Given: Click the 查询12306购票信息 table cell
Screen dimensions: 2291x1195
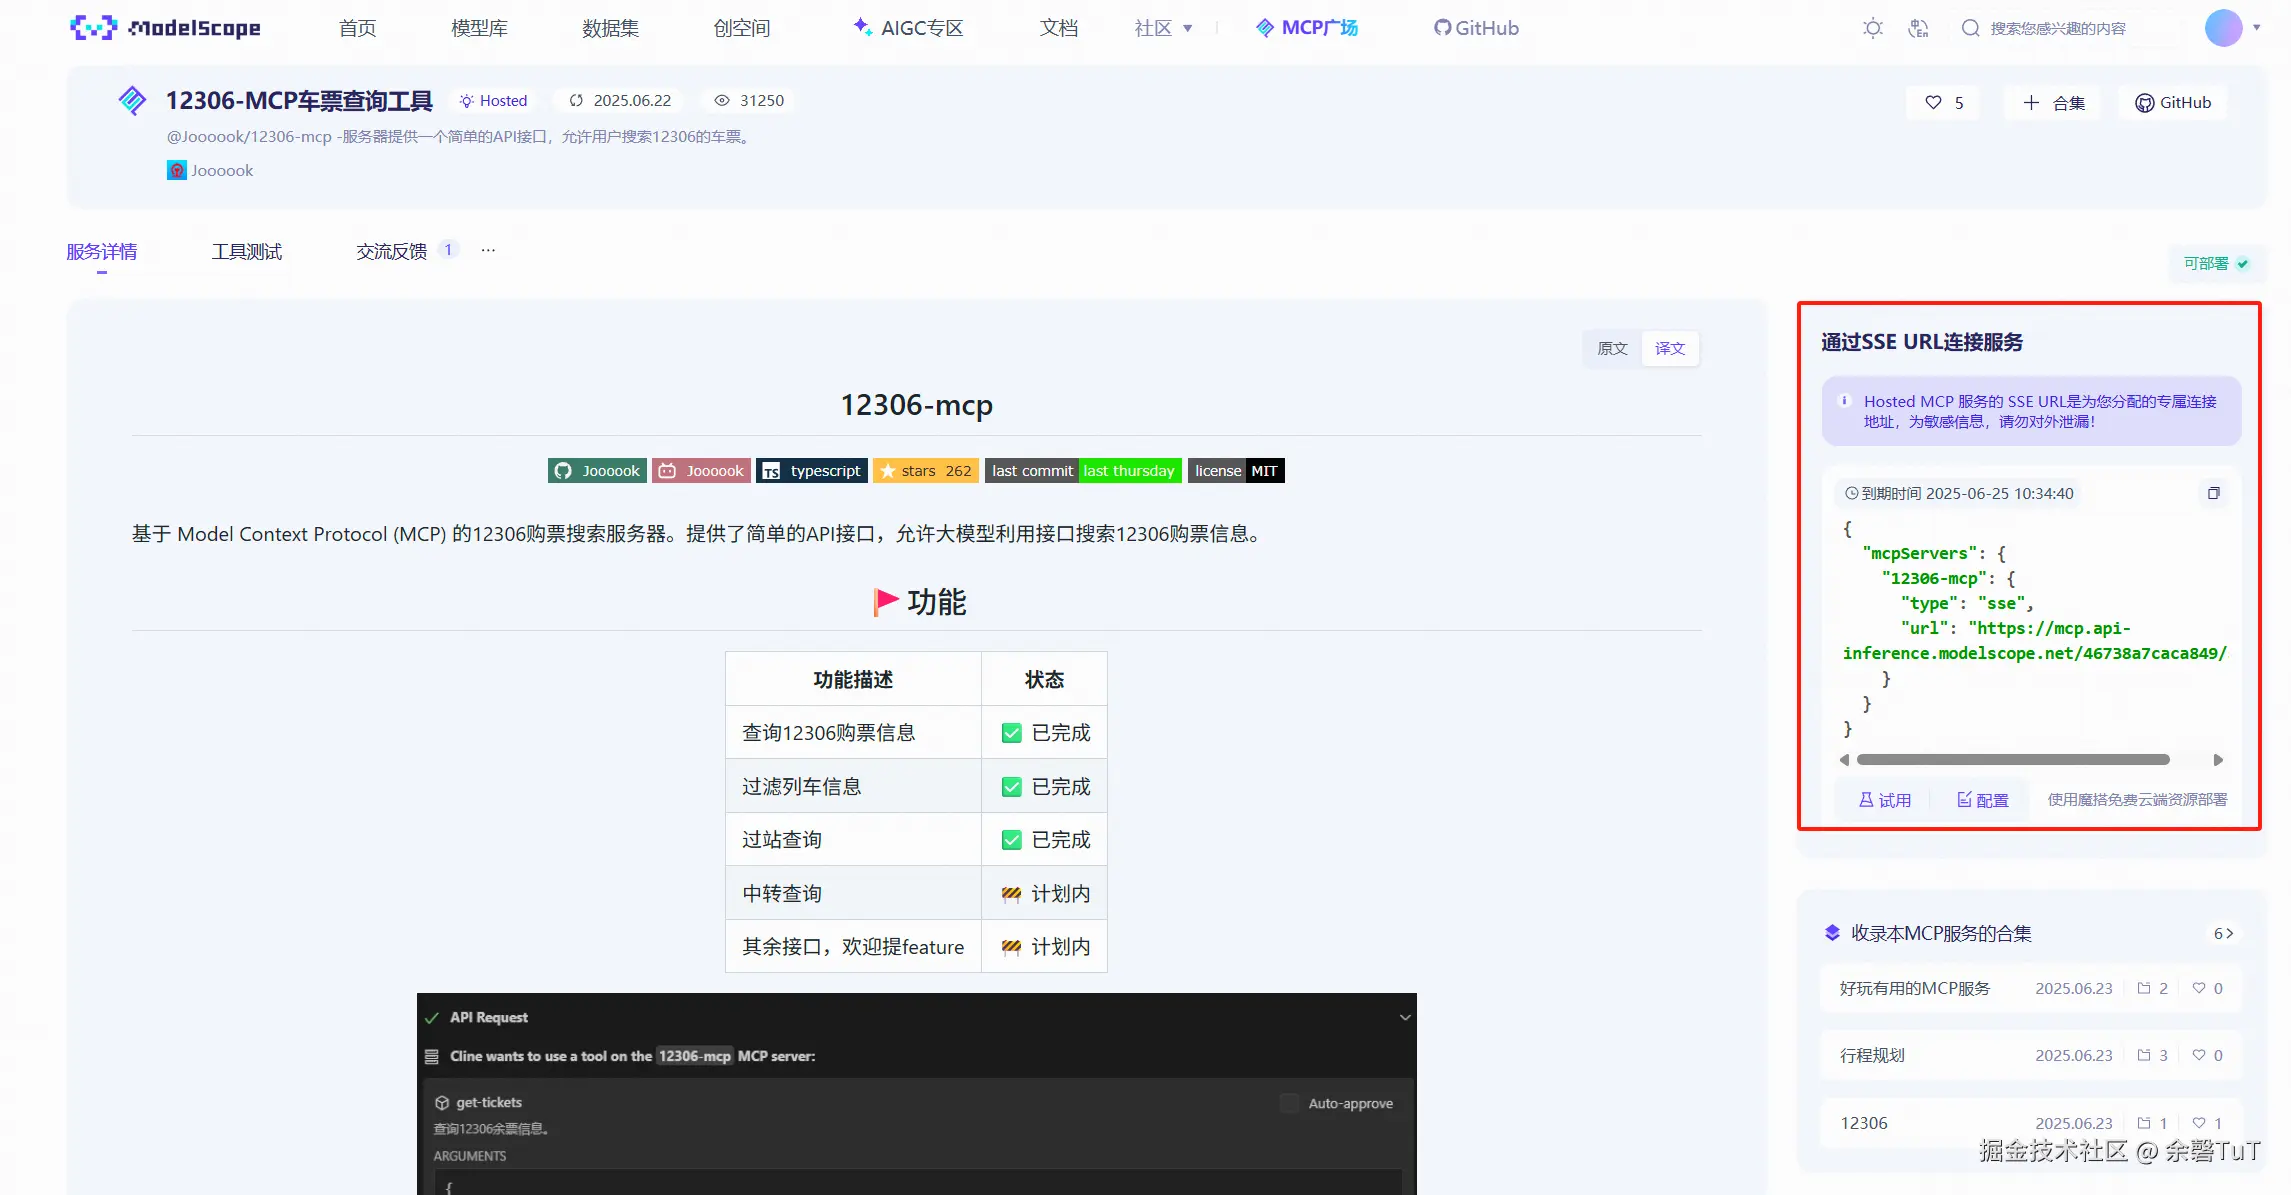Looking at the screenshot, I should pos(853,733).
